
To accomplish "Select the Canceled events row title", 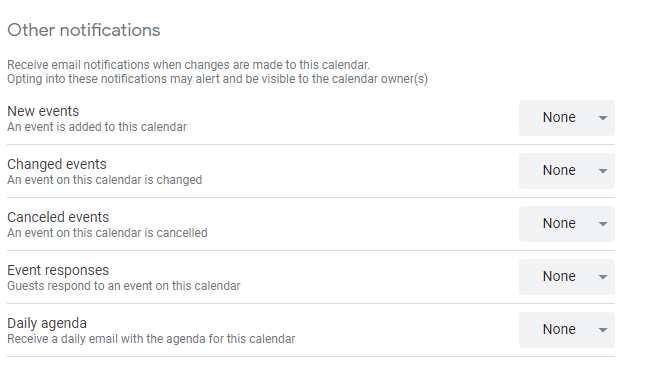I will click(58, 217).
